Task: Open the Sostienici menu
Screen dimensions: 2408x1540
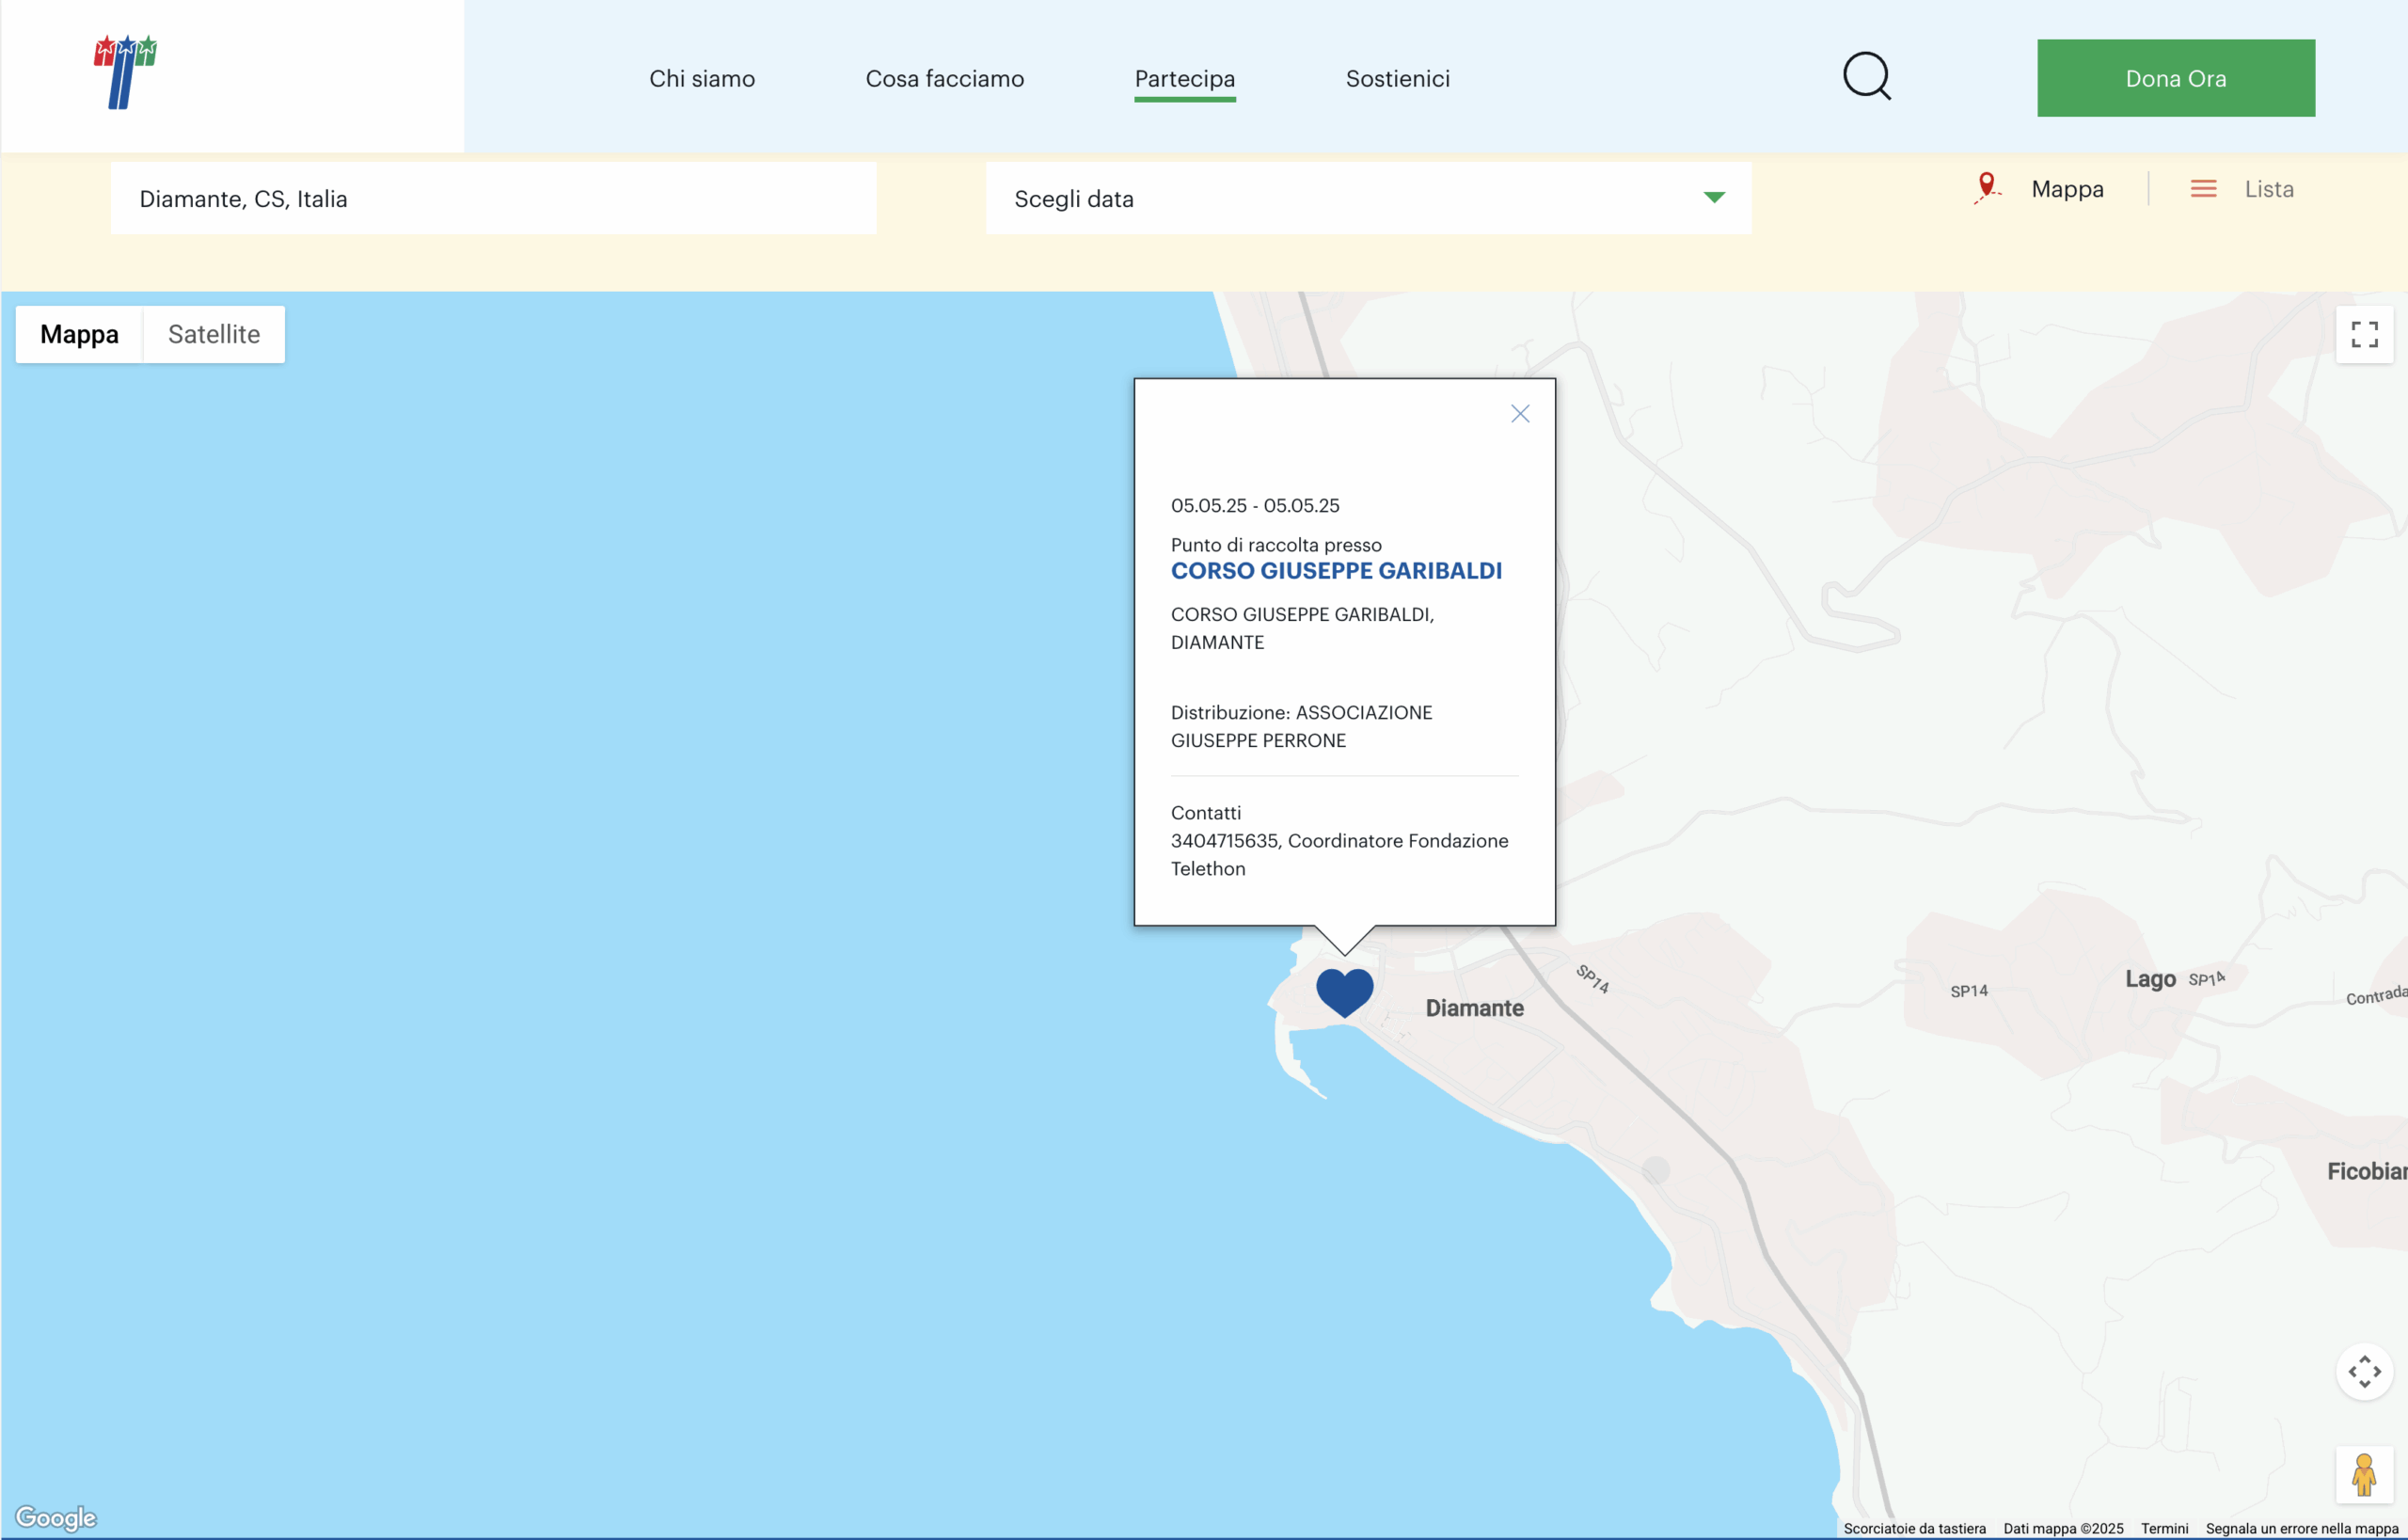Action: point(1397,78)
